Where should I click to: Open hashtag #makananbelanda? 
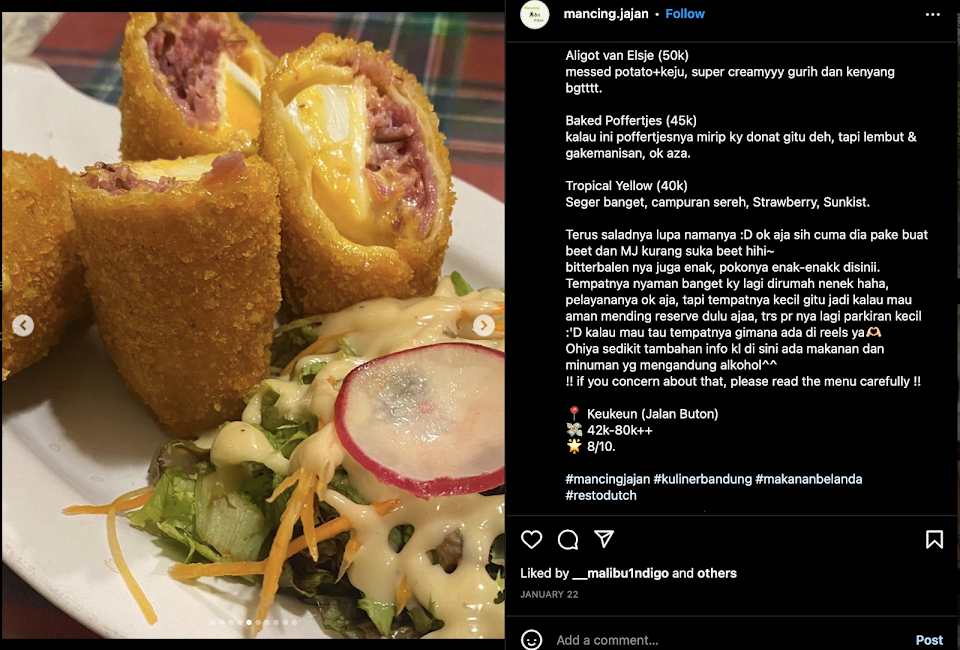[808, 479]
